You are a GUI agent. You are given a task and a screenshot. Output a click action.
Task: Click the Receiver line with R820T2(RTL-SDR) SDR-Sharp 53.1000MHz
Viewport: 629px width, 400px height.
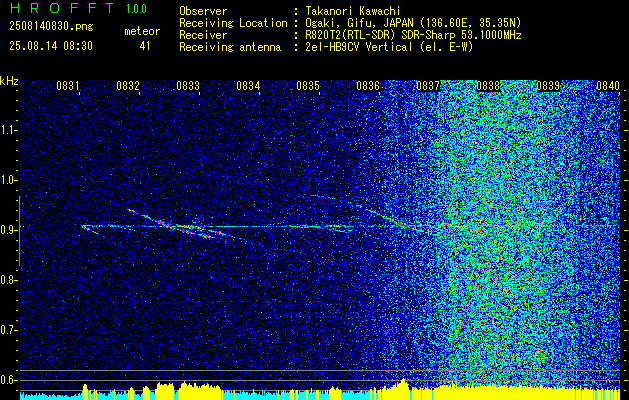coord(350,35)
